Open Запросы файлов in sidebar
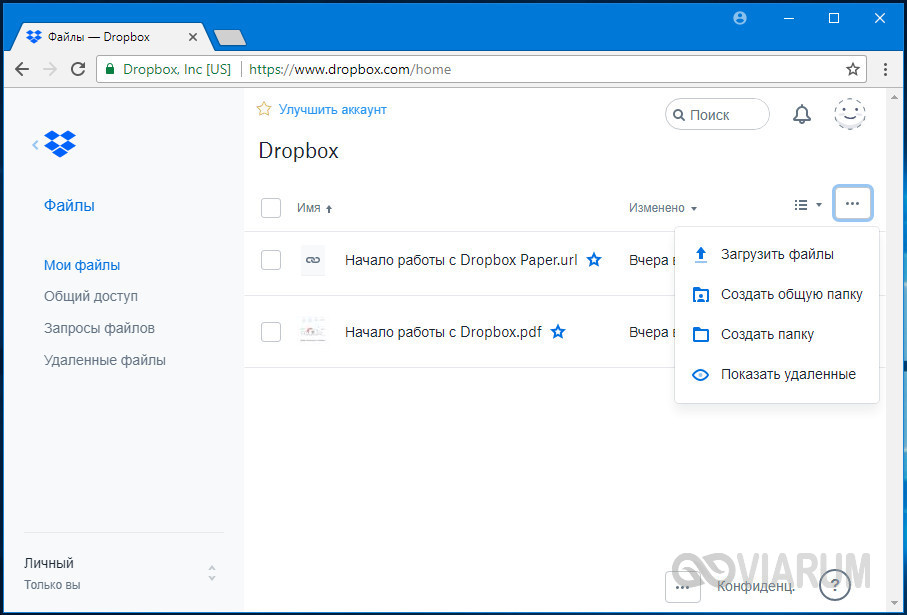The width and height of the screenshot is (907, 615). [99, 328]
